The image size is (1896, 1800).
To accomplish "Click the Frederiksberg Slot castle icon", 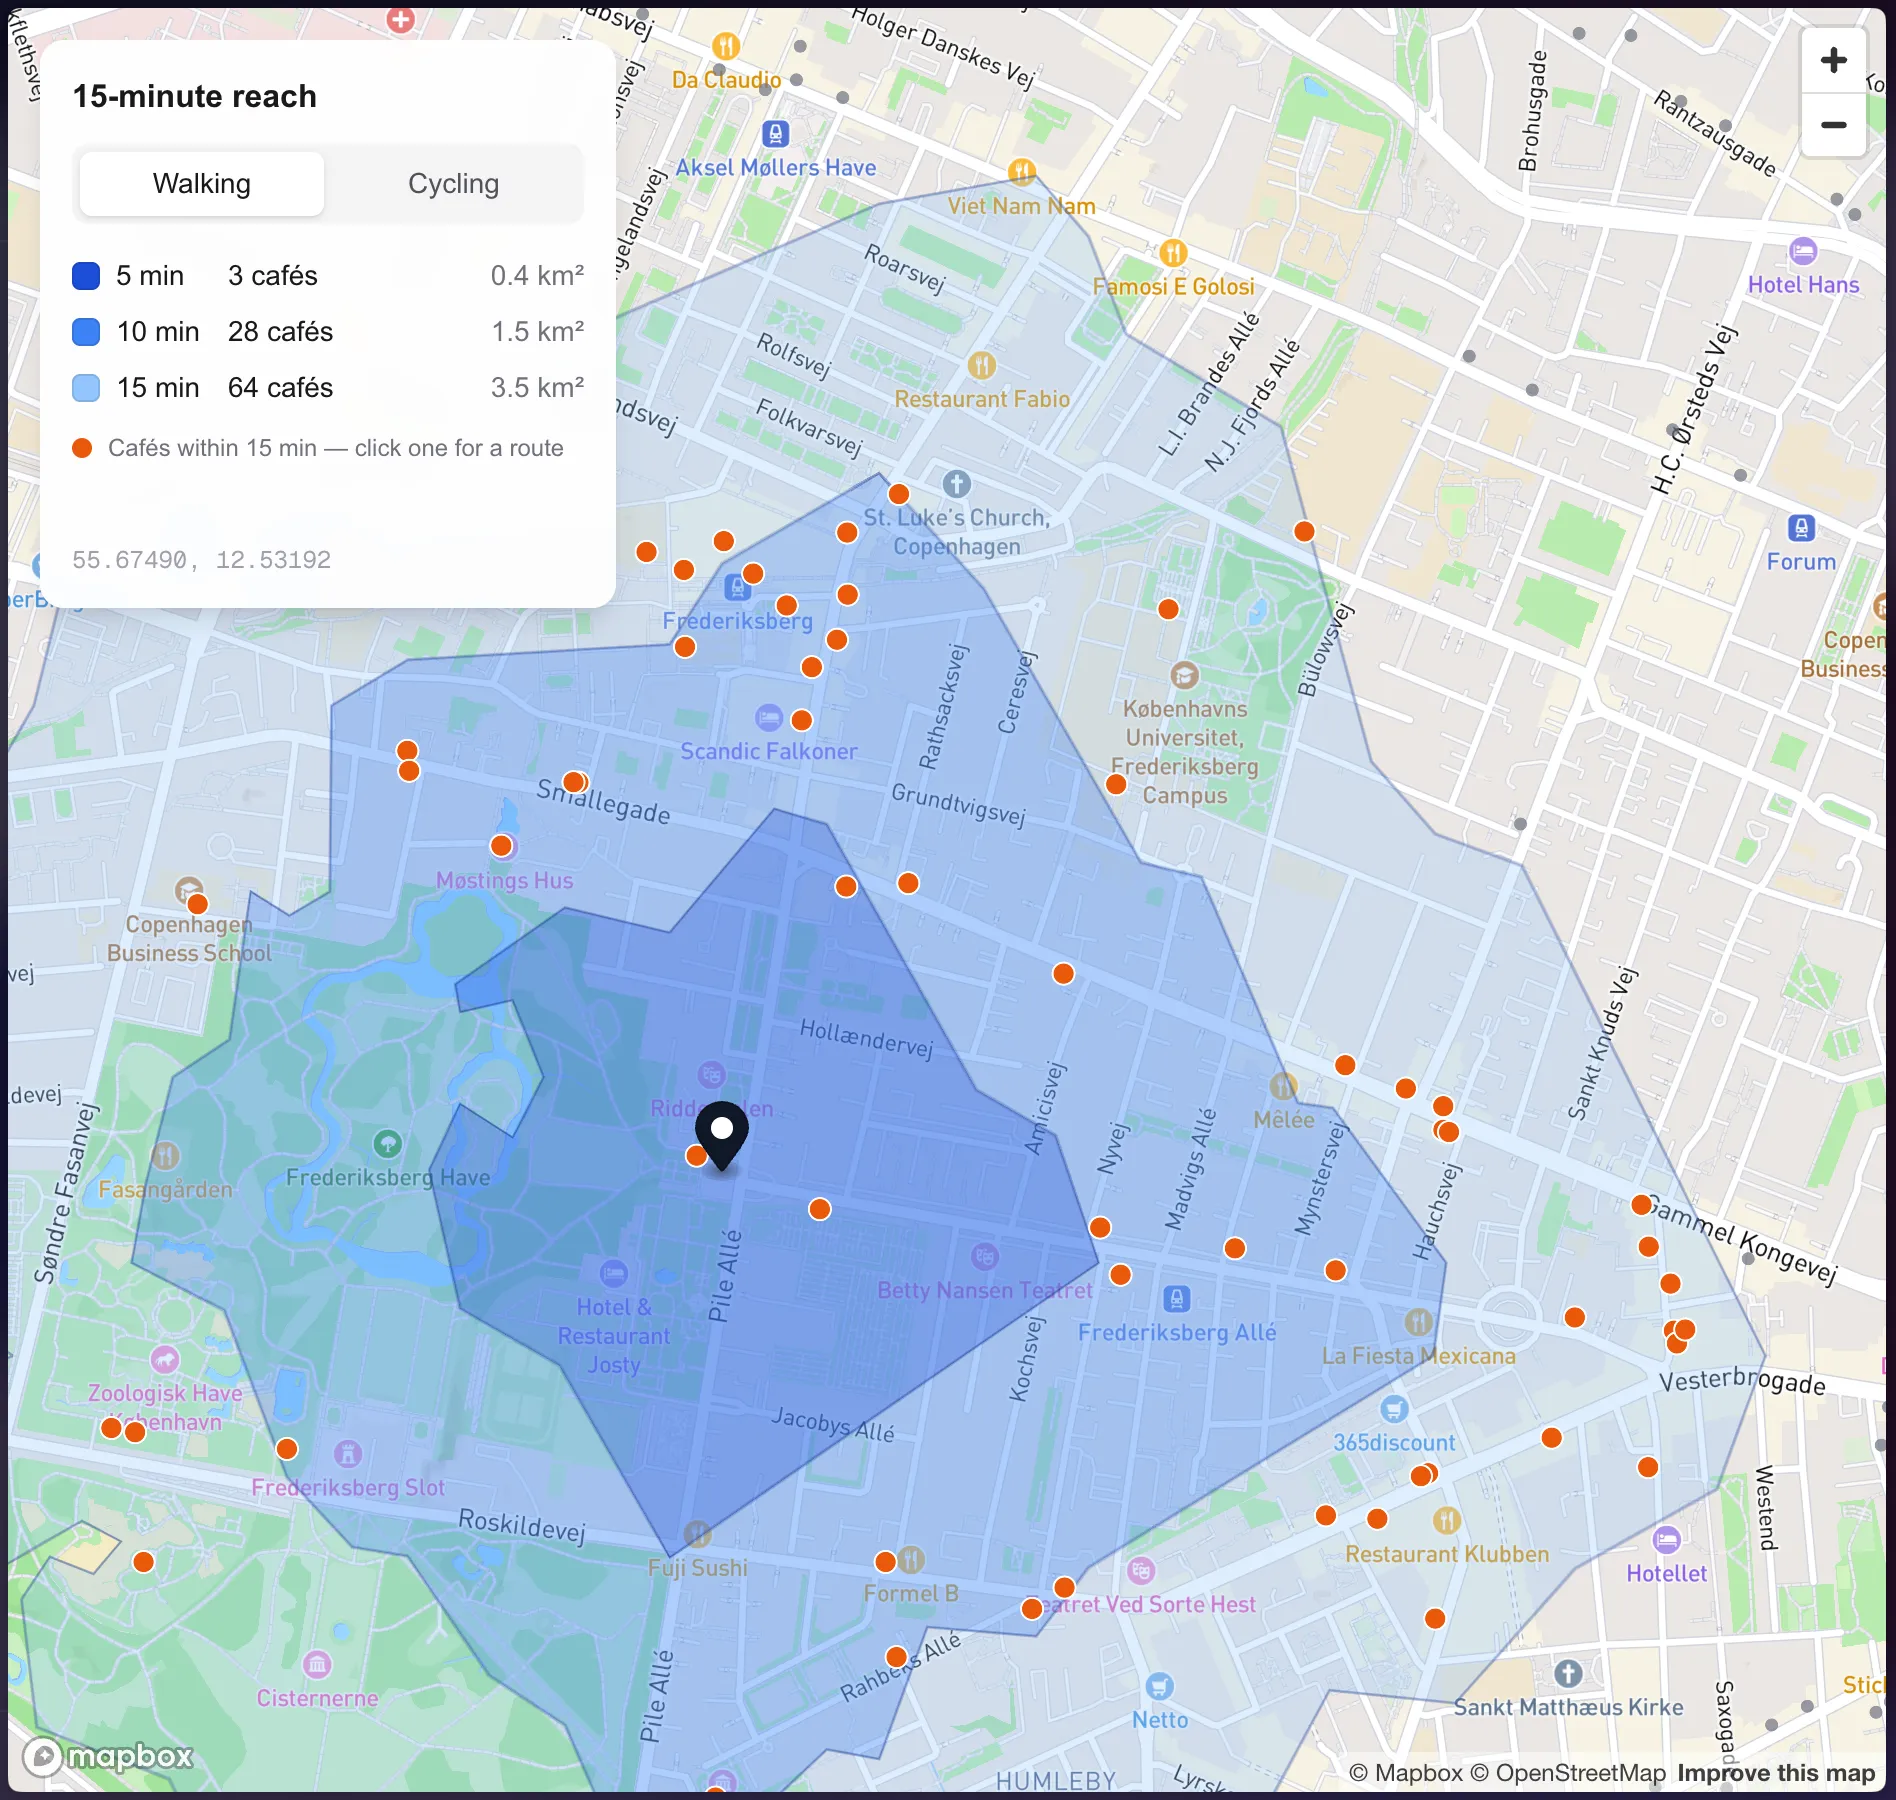I will [347, 1453].
